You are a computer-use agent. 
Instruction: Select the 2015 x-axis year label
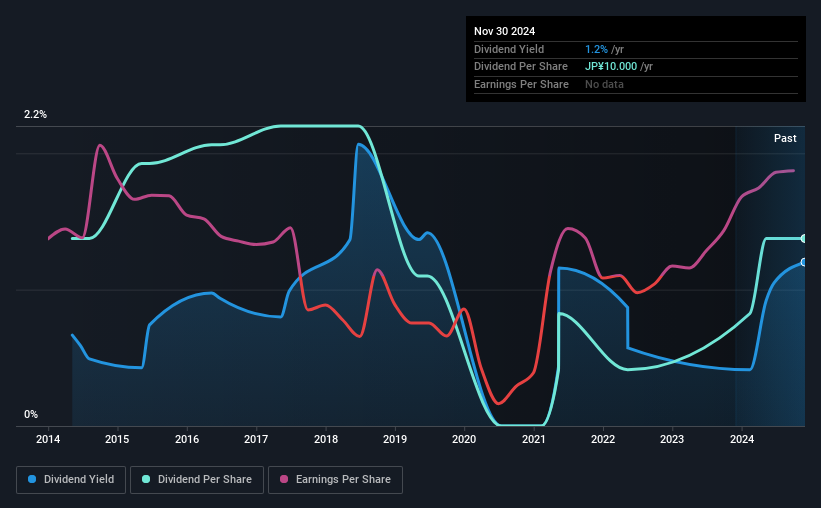point(117,439)
